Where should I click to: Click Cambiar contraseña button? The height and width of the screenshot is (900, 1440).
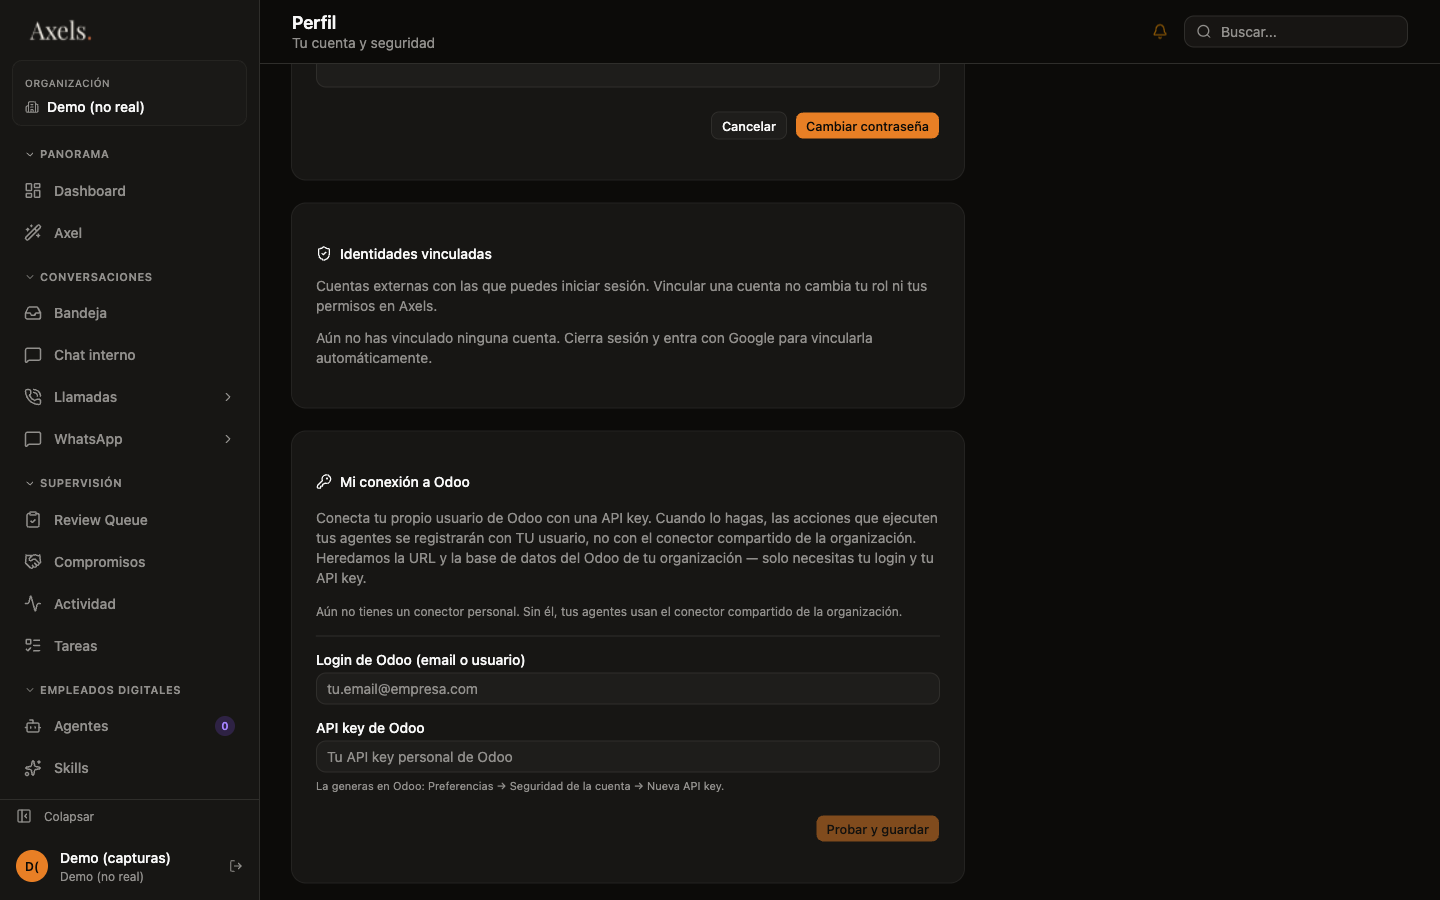pyautogui.click(x=867, y=126)
